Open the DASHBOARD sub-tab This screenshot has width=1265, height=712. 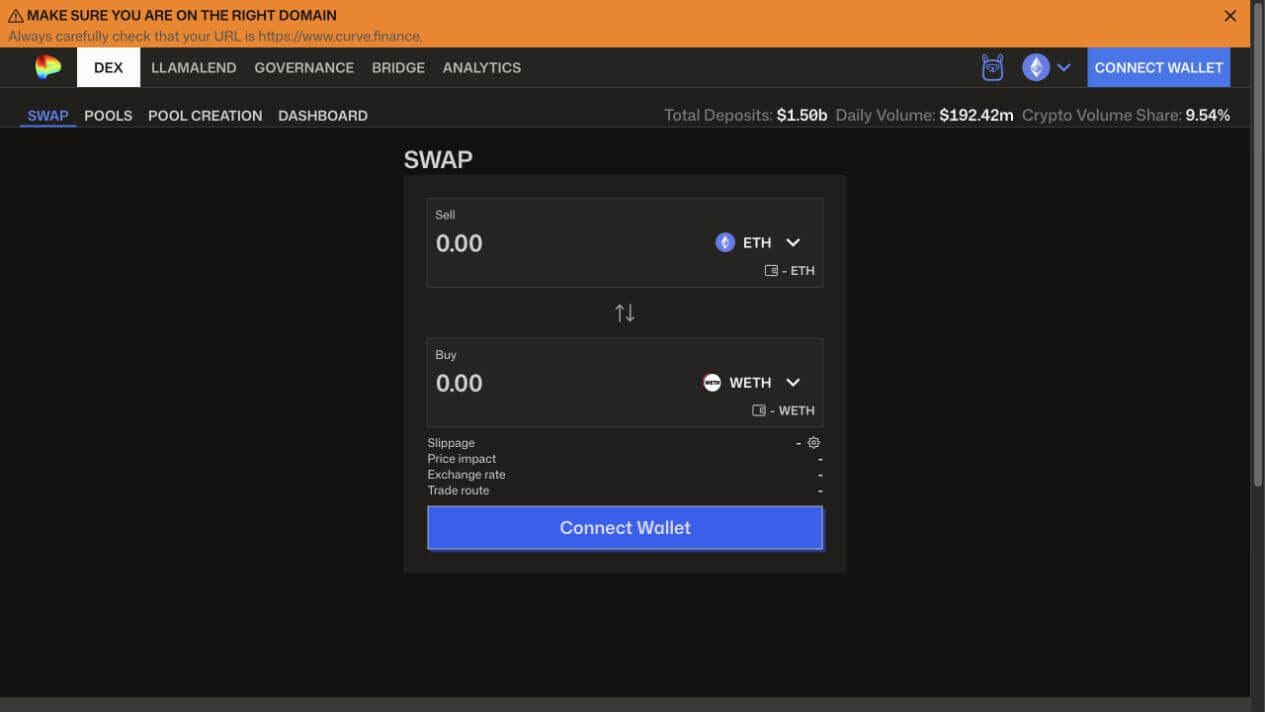pyautogui.click(x=323, y=115)
